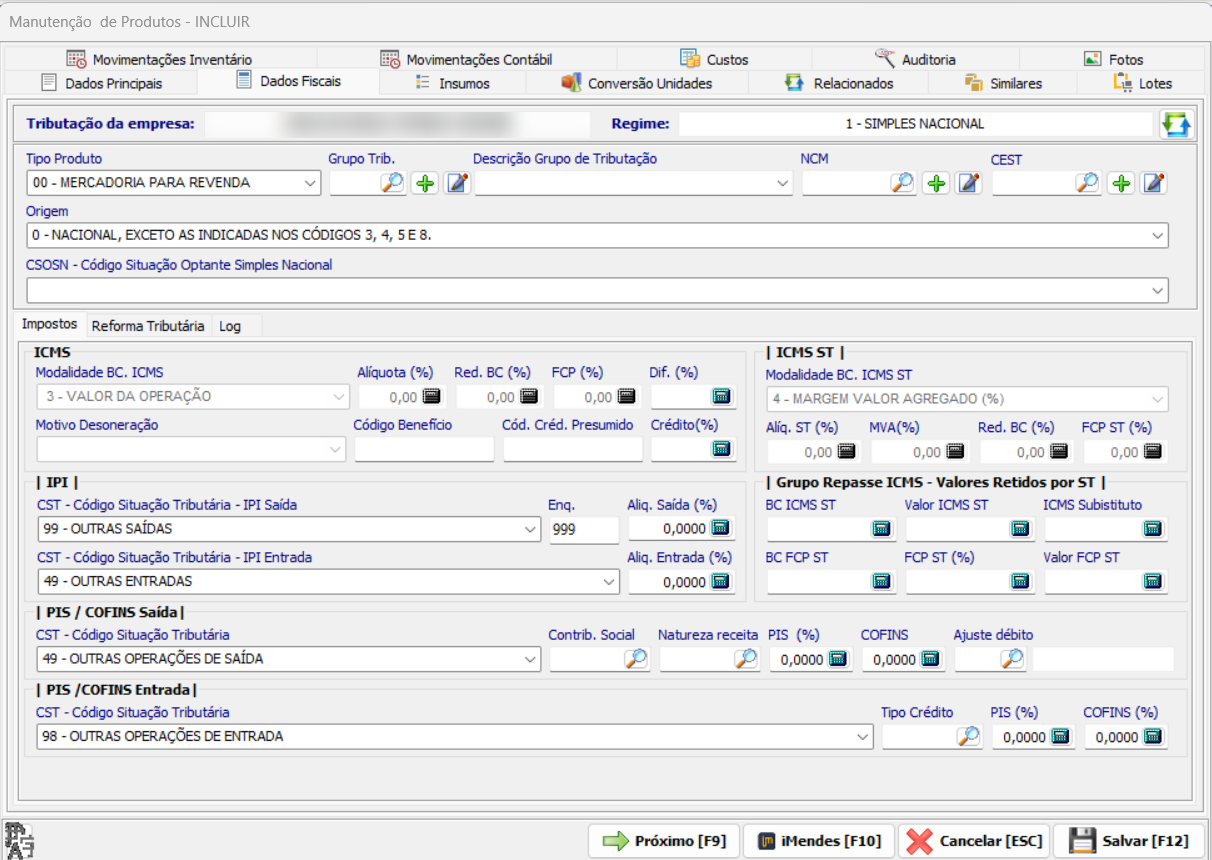Open the Reforma Tributária sub-tab
This screenshot has width=1212, height=860.
point(147,326)
